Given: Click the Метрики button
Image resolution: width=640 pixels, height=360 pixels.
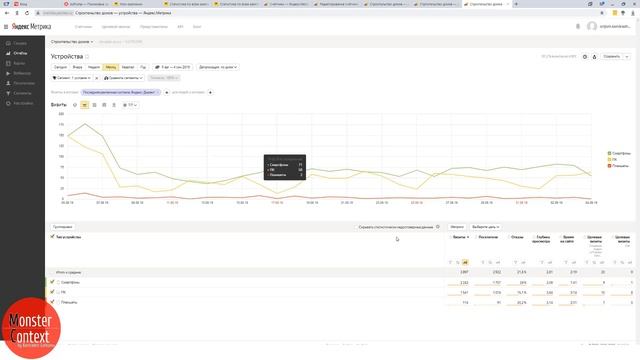Looking at the screenshot, I should (457, 227).
